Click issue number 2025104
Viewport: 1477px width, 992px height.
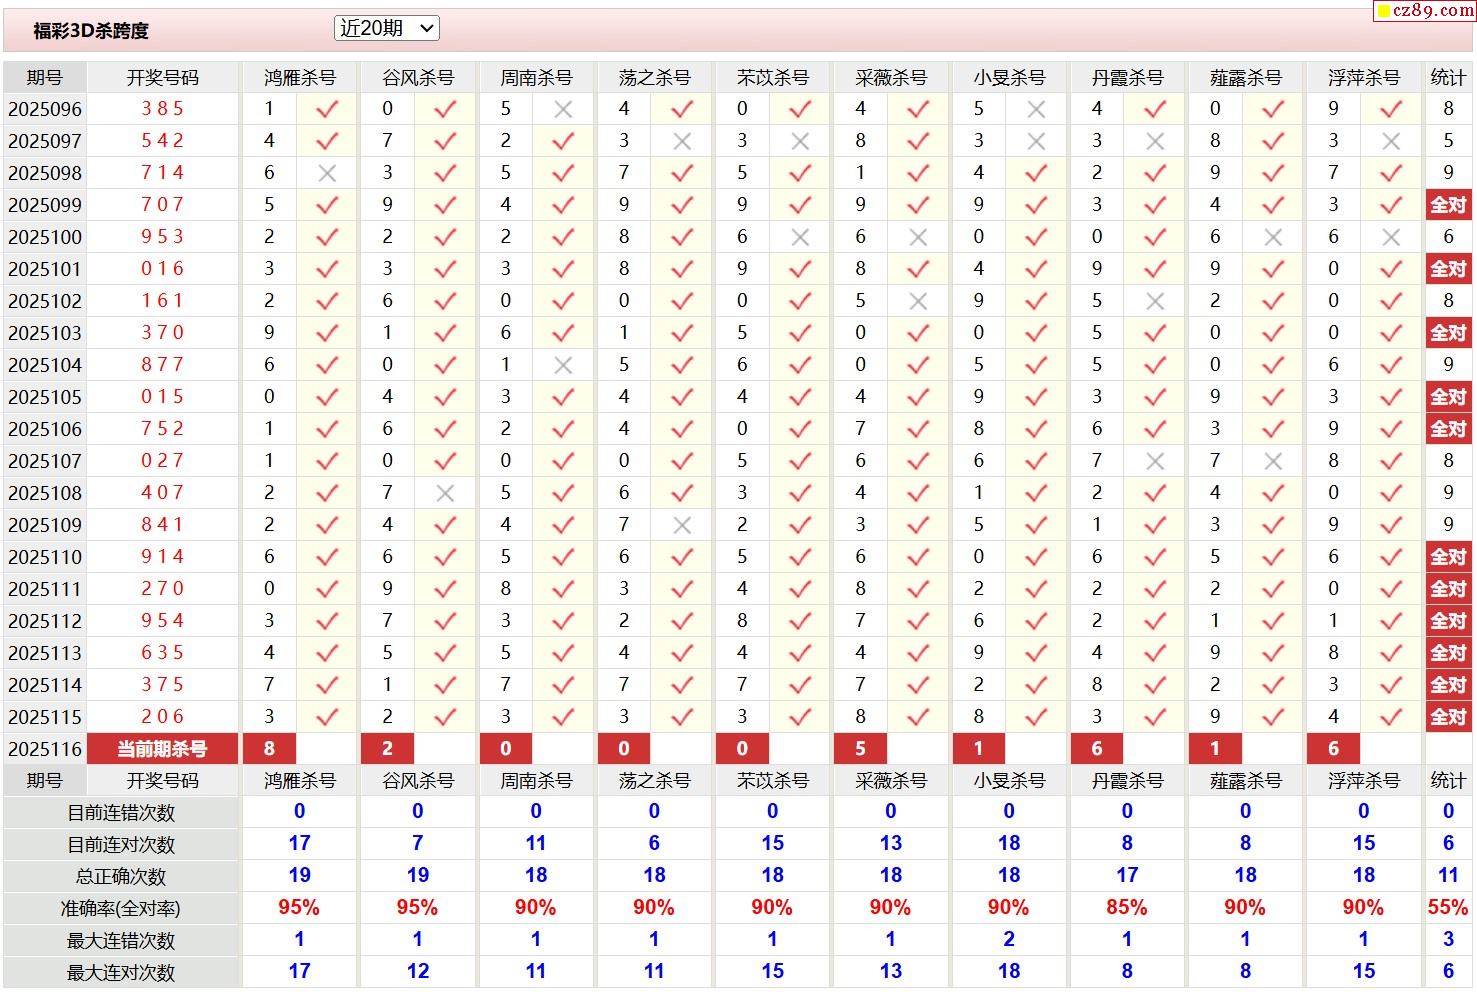point(45,365)
